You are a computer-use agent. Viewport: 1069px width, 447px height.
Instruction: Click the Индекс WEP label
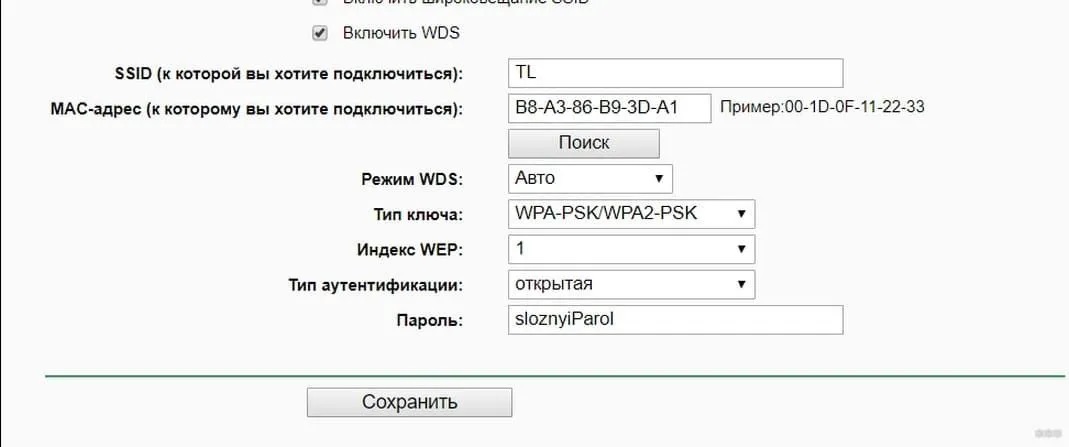(x=410, y=250)
